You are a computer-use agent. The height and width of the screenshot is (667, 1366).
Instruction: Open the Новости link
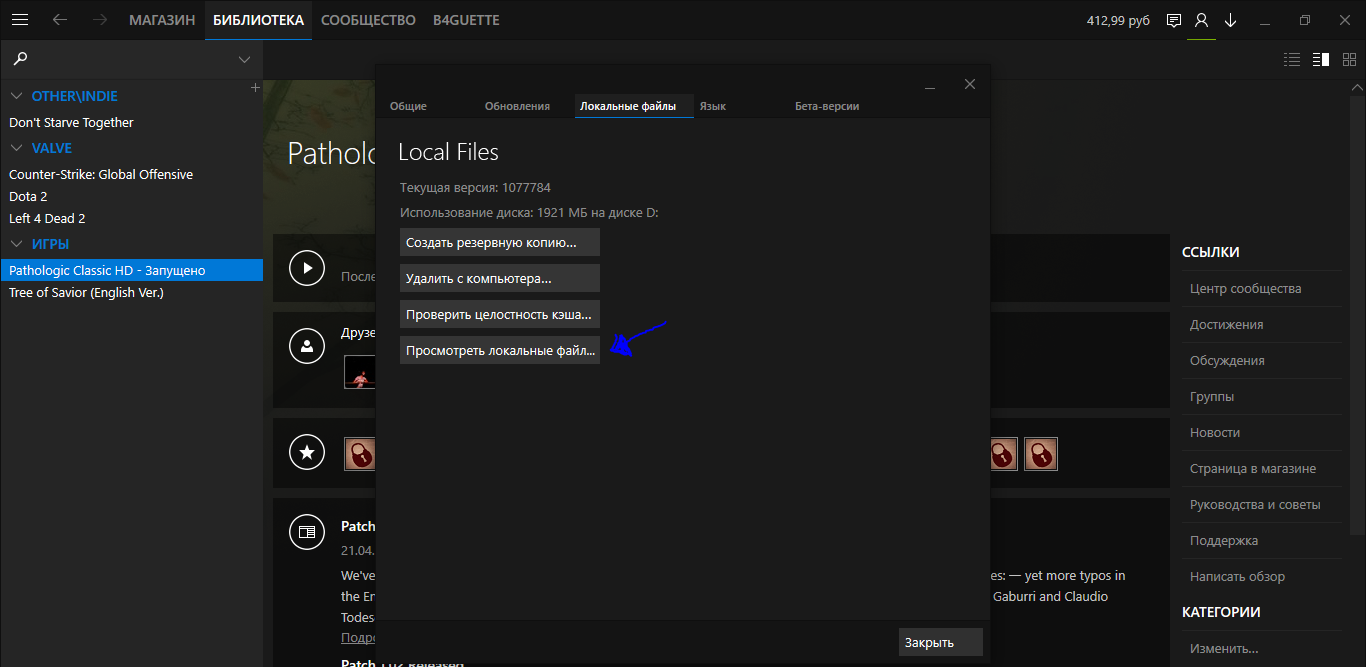click(x=1215, y=432)
